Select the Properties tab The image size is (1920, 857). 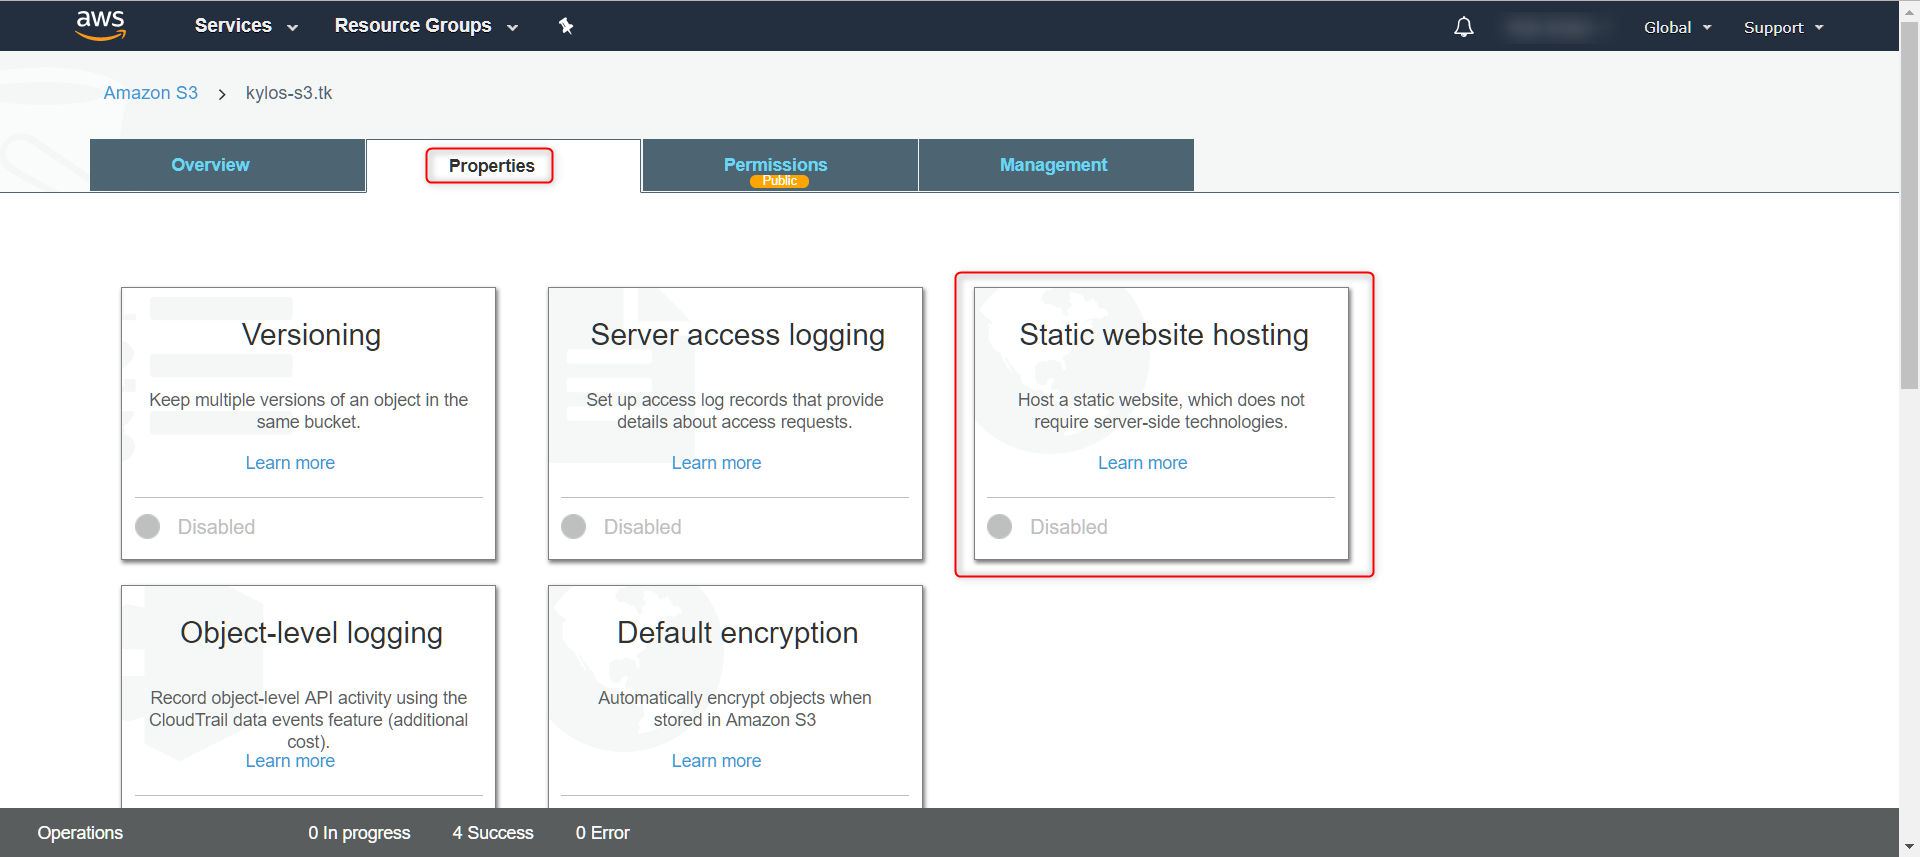click(503, 166)
